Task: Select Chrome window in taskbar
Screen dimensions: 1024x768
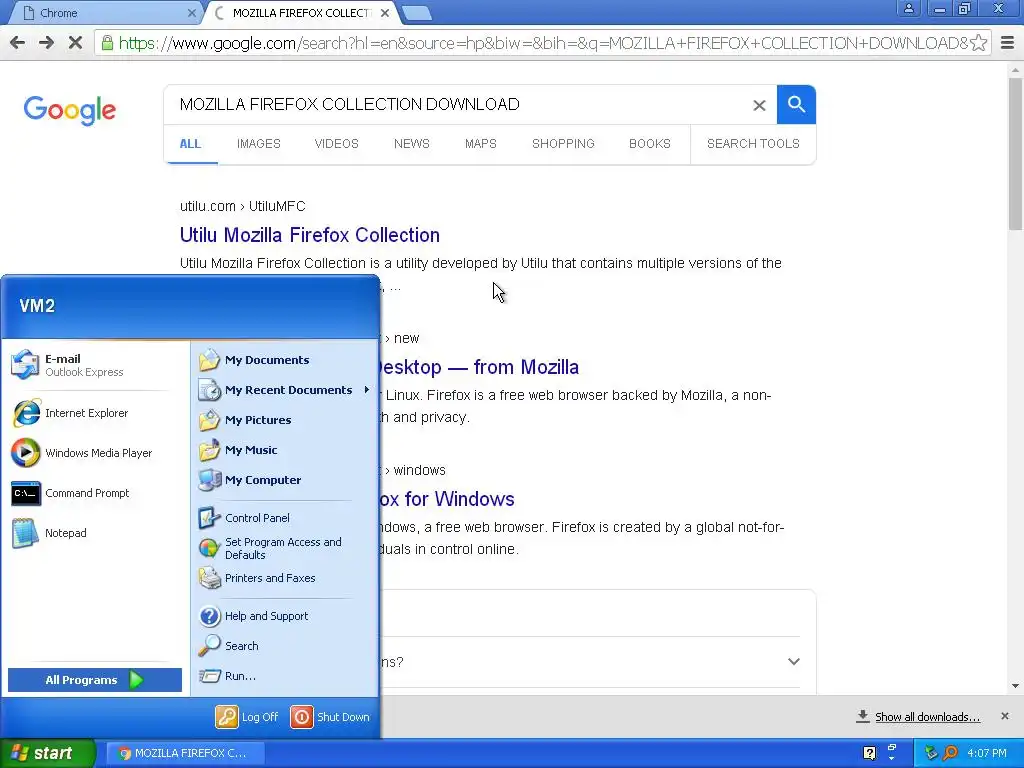Action: tap(184, 753)
